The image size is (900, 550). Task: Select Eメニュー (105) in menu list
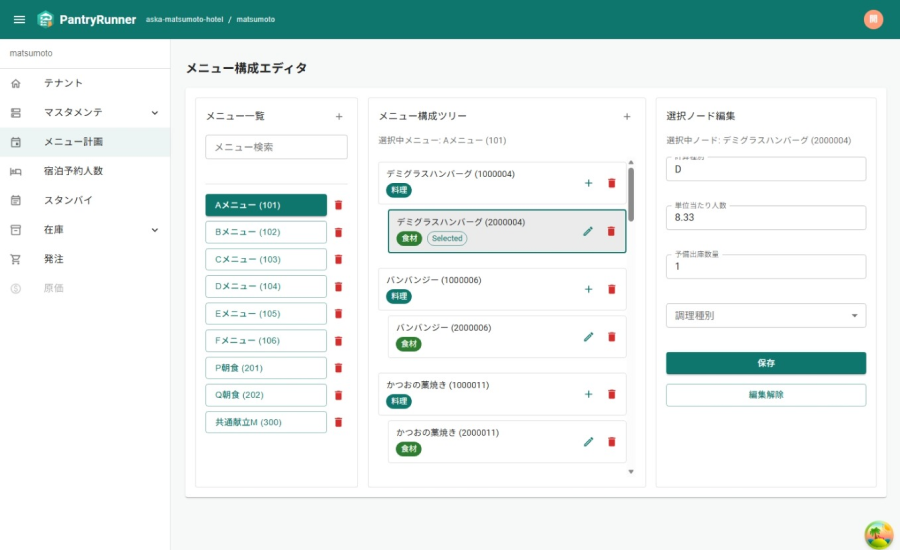(x=266, y=313)
